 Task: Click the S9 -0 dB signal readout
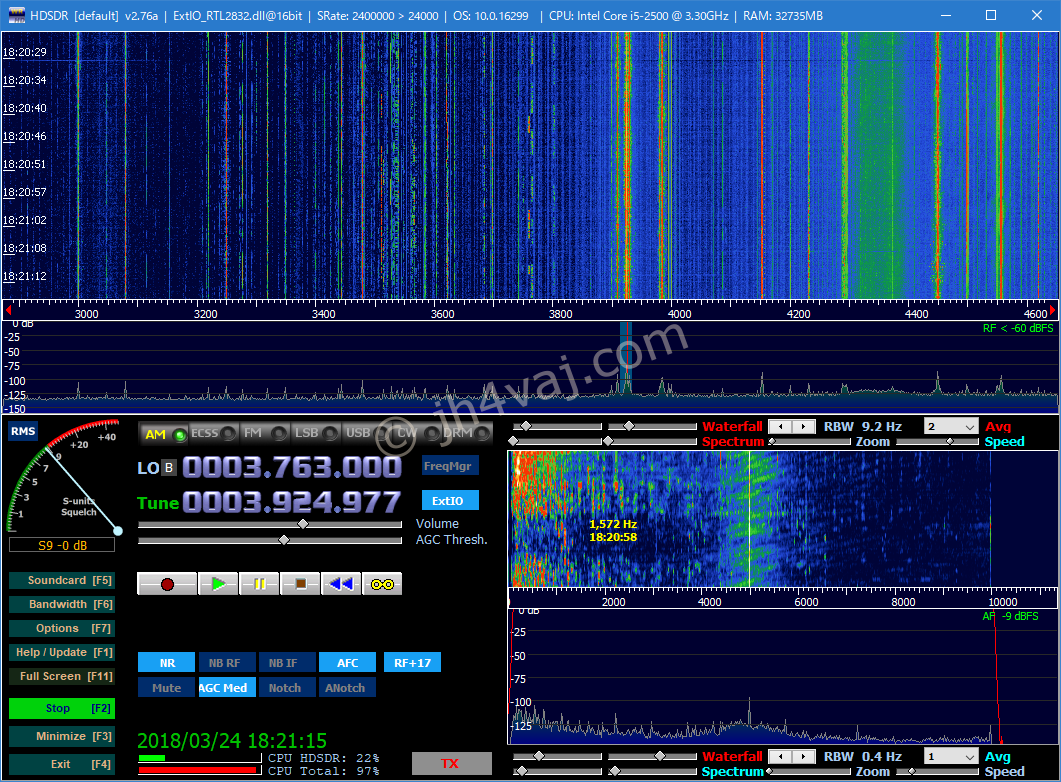(62, 545)
